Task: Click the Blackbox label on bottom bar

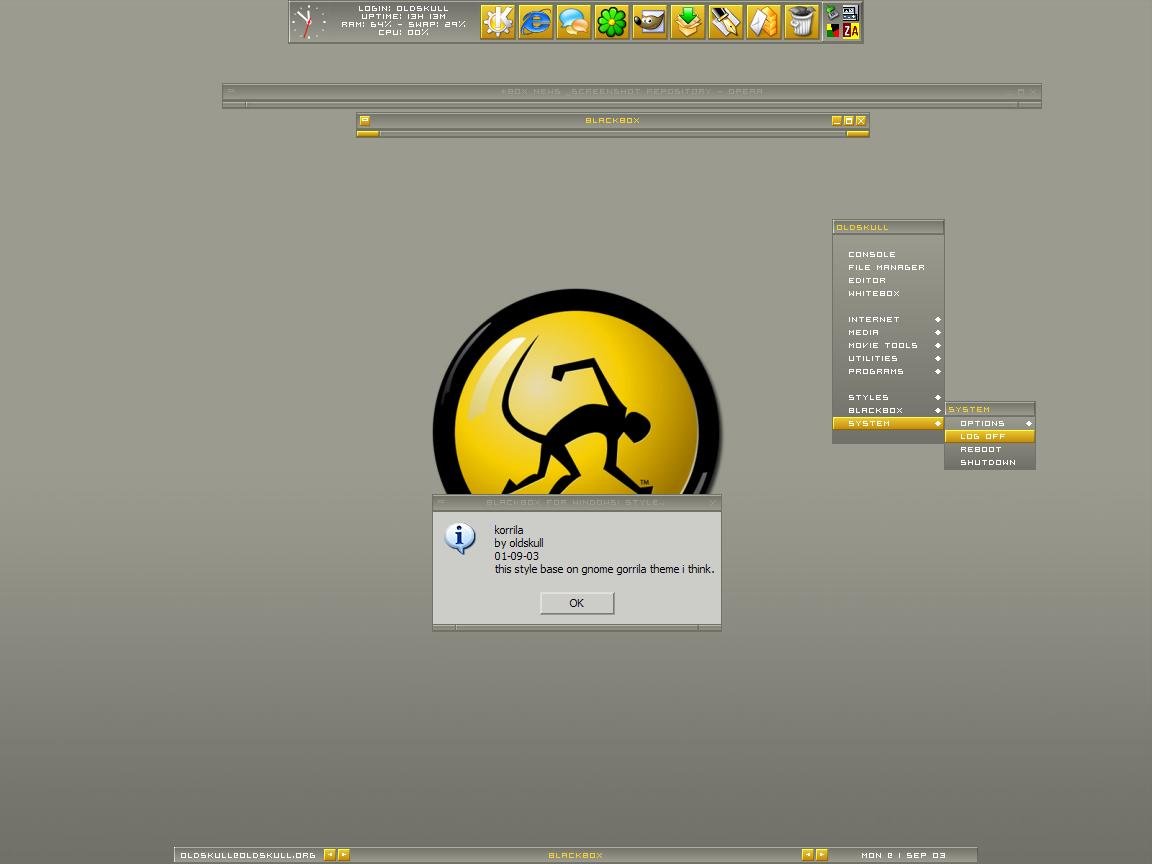Action: [x=575, y=855]
